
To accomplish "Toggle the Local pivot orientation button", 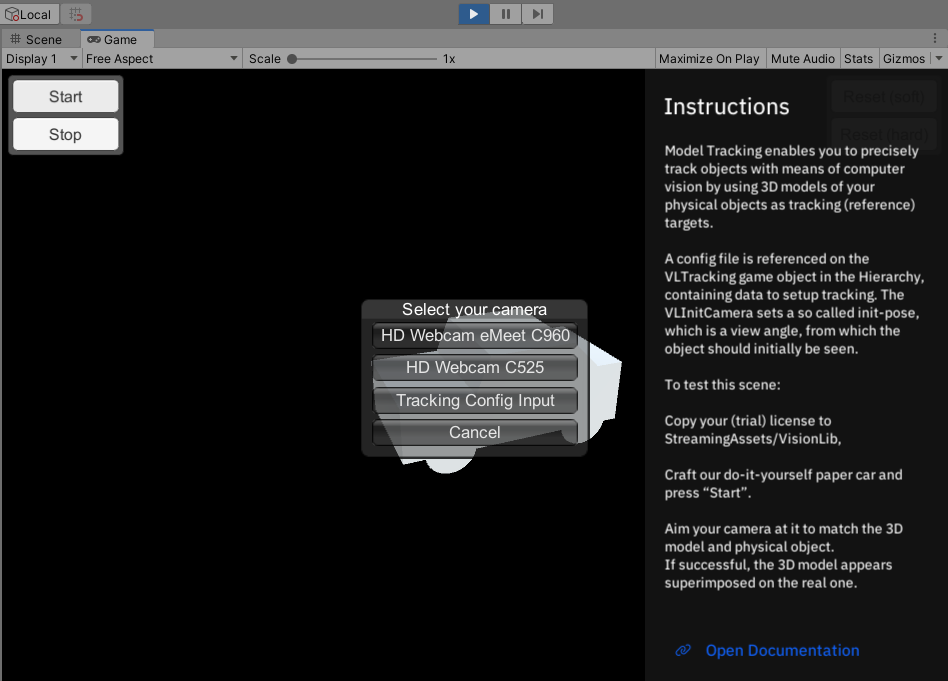I will [29, 14].
